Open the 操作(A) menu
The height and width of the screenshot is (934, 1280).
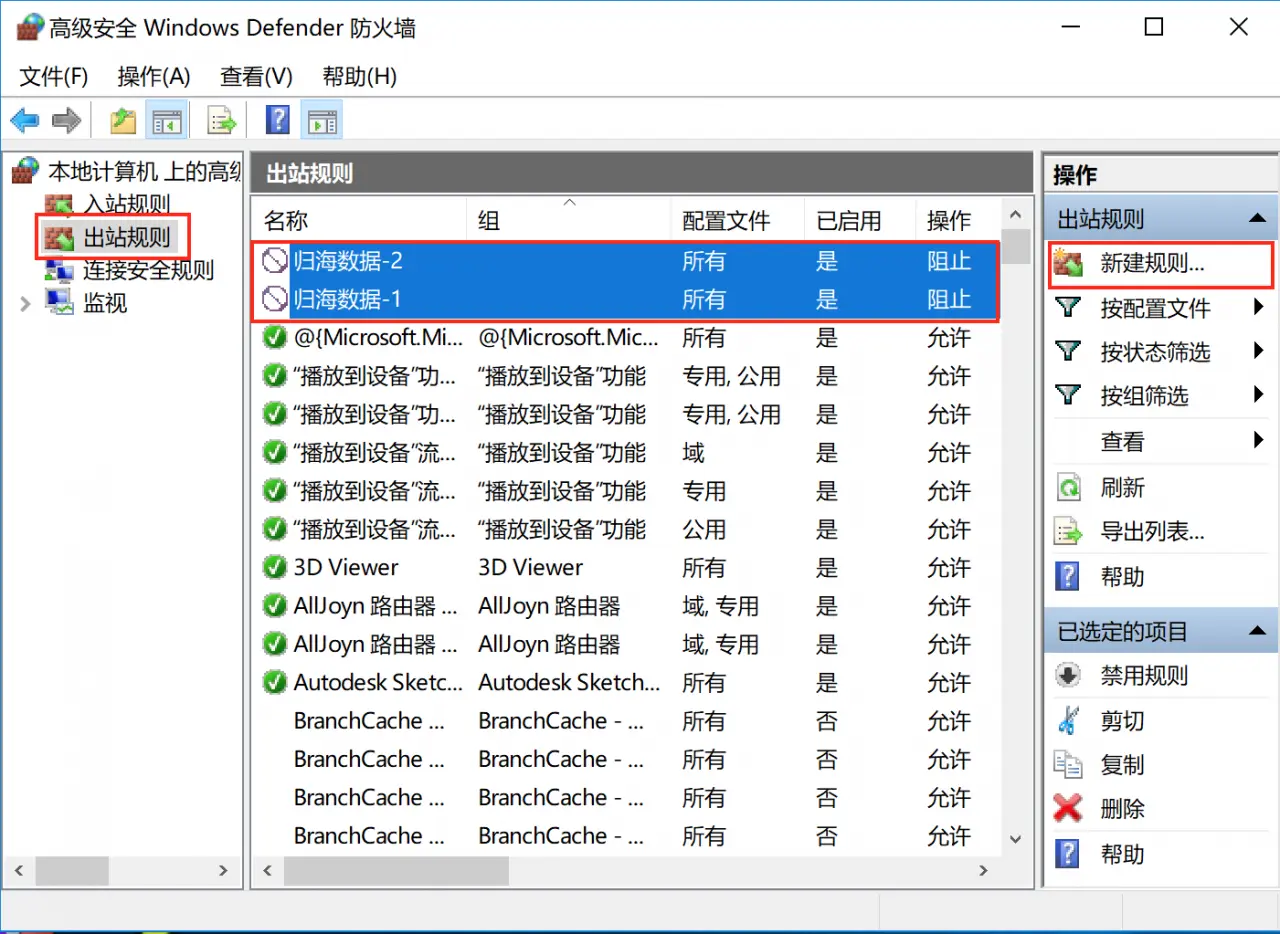[153, 76]
